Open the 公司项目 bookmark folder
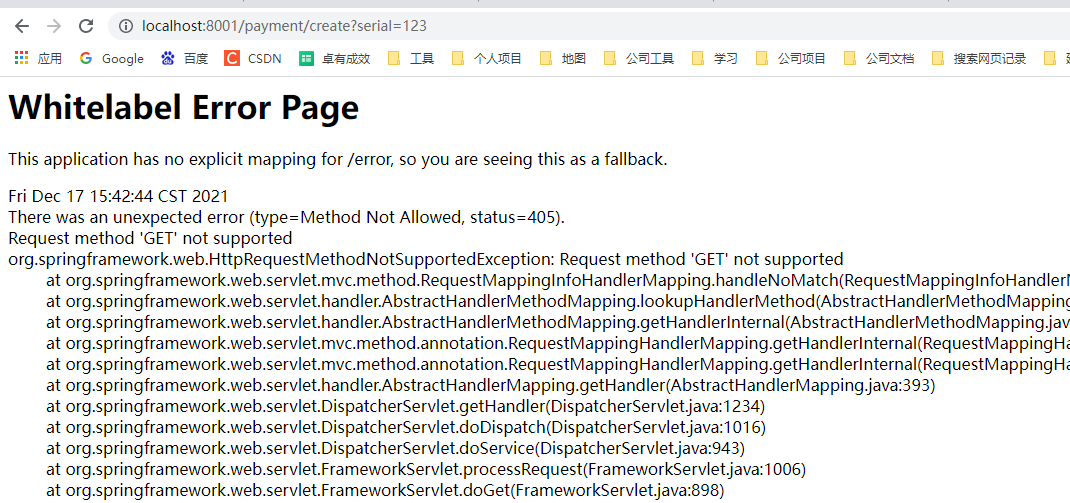The image size is (1070, 503). (x=790, y=59)
